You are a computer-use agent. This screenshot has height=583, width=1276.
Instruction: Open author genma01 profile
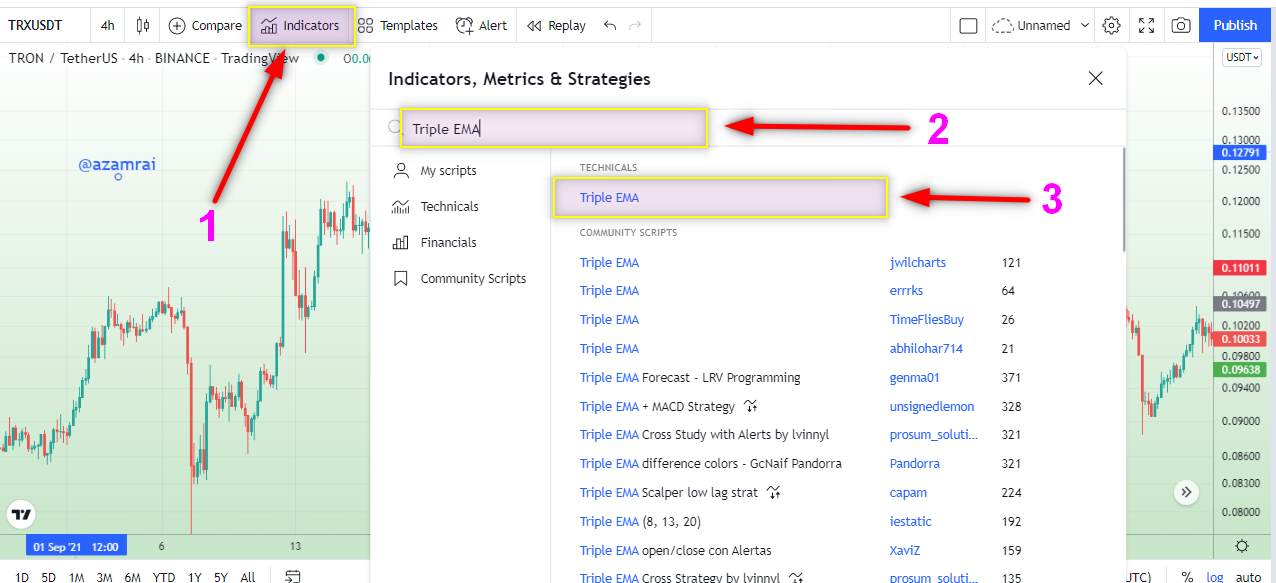(915, 378)
